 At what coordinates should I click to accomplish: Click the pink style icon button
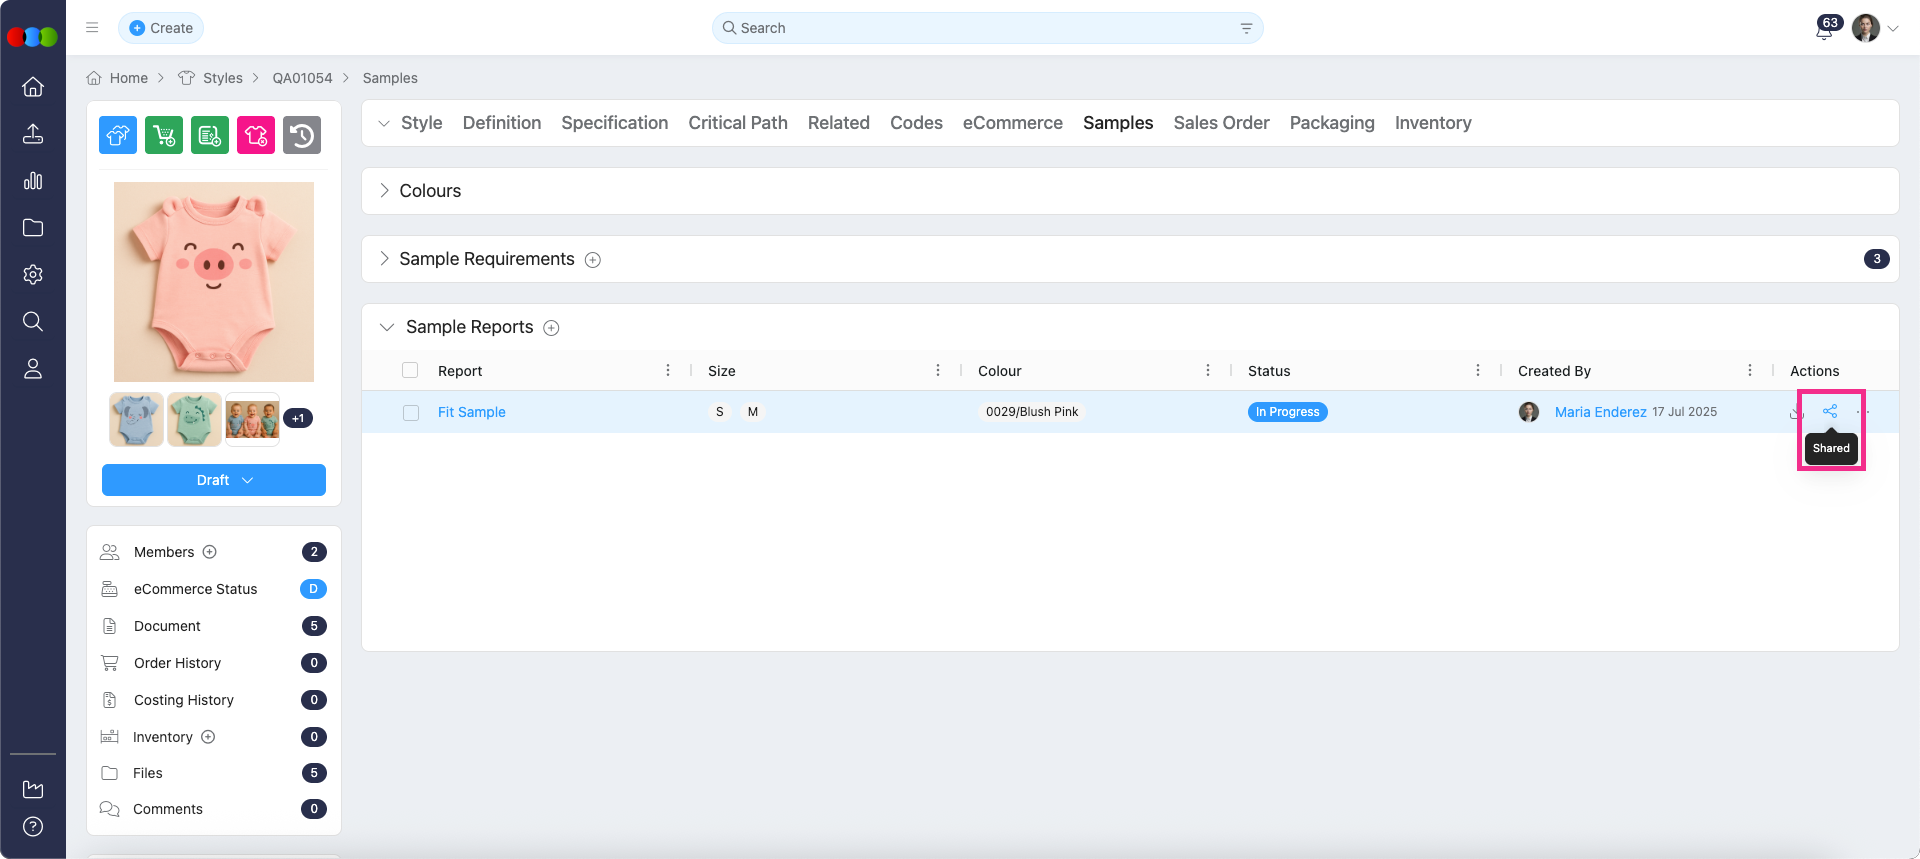tap(256, 135)
